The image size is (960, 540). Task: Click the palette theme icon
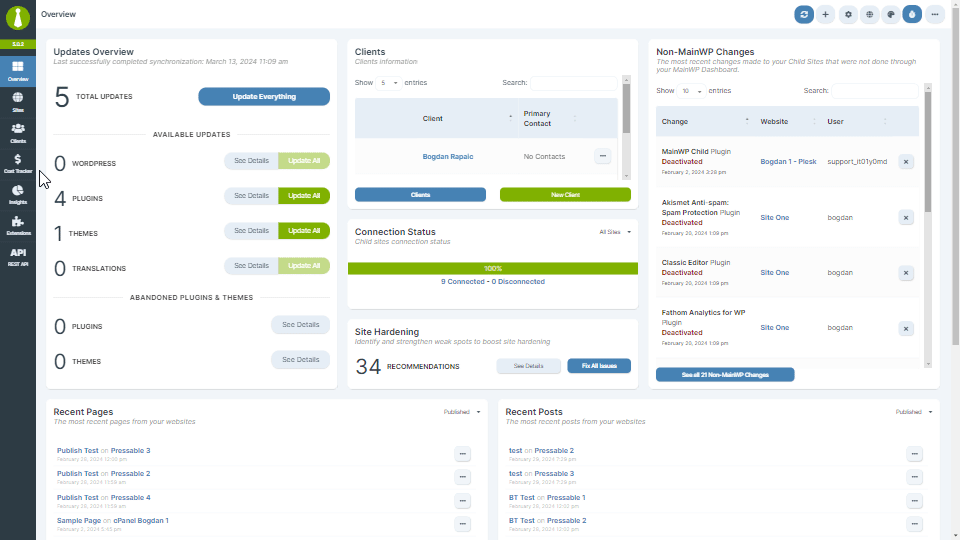(x=891, y=14)
